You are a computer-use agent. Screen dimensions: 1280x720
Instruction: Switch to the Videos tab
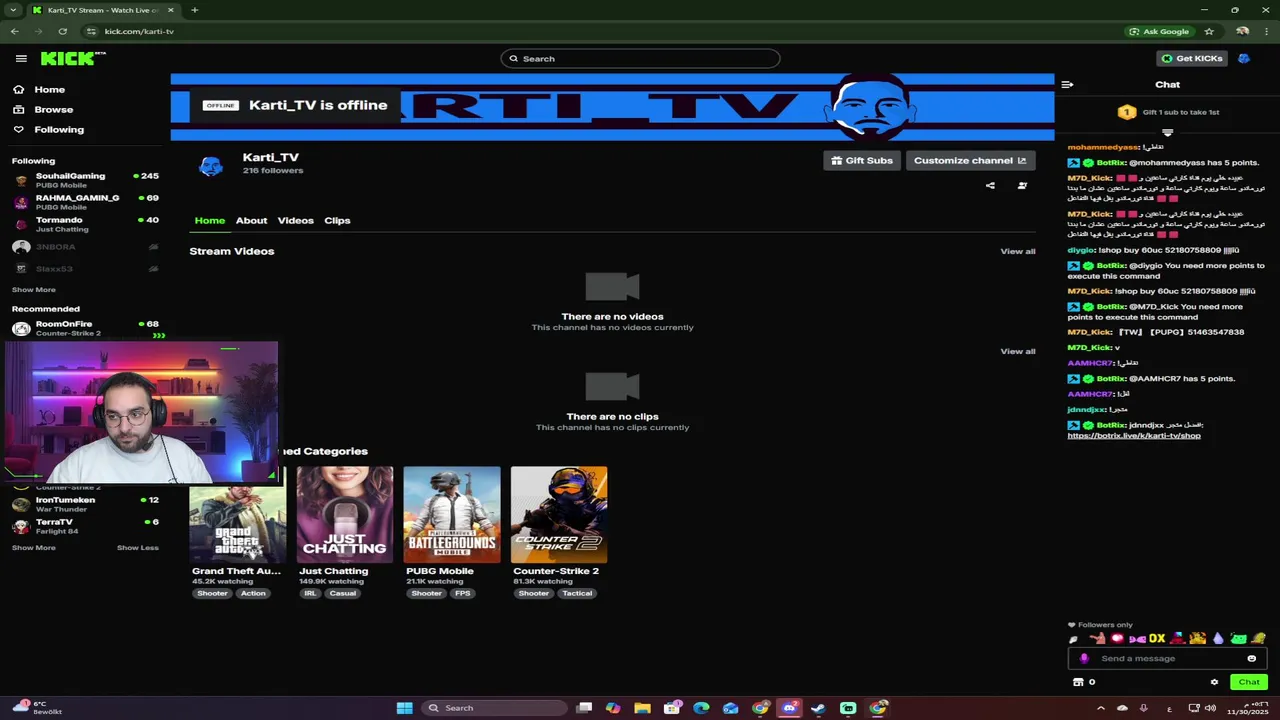point(295,221)
